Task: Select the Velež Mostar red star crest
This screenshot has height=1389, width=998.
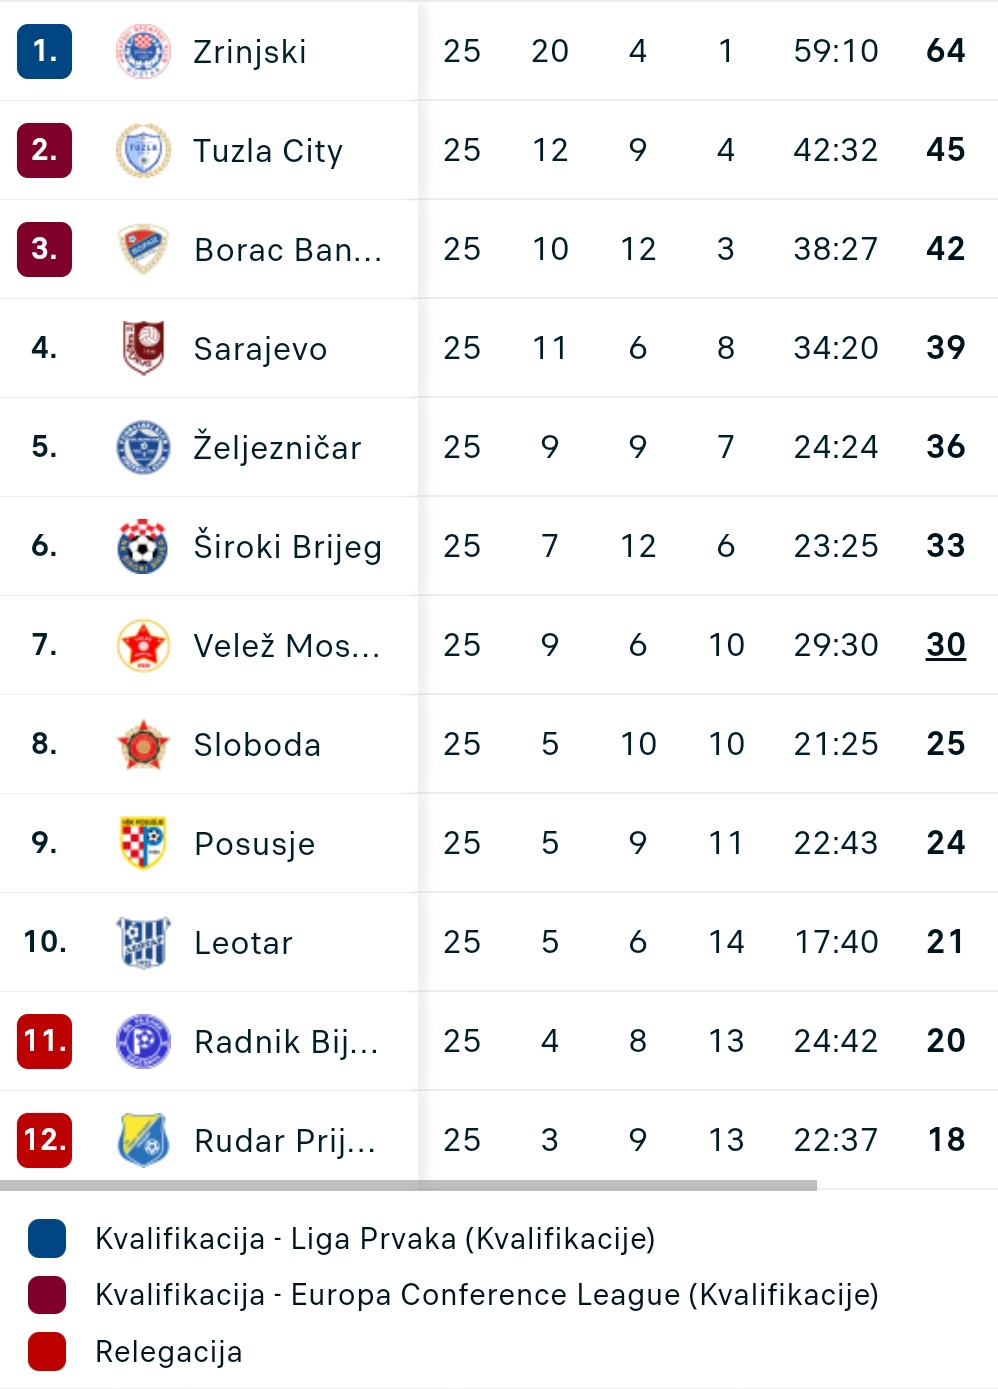Action: click(143, 645)
